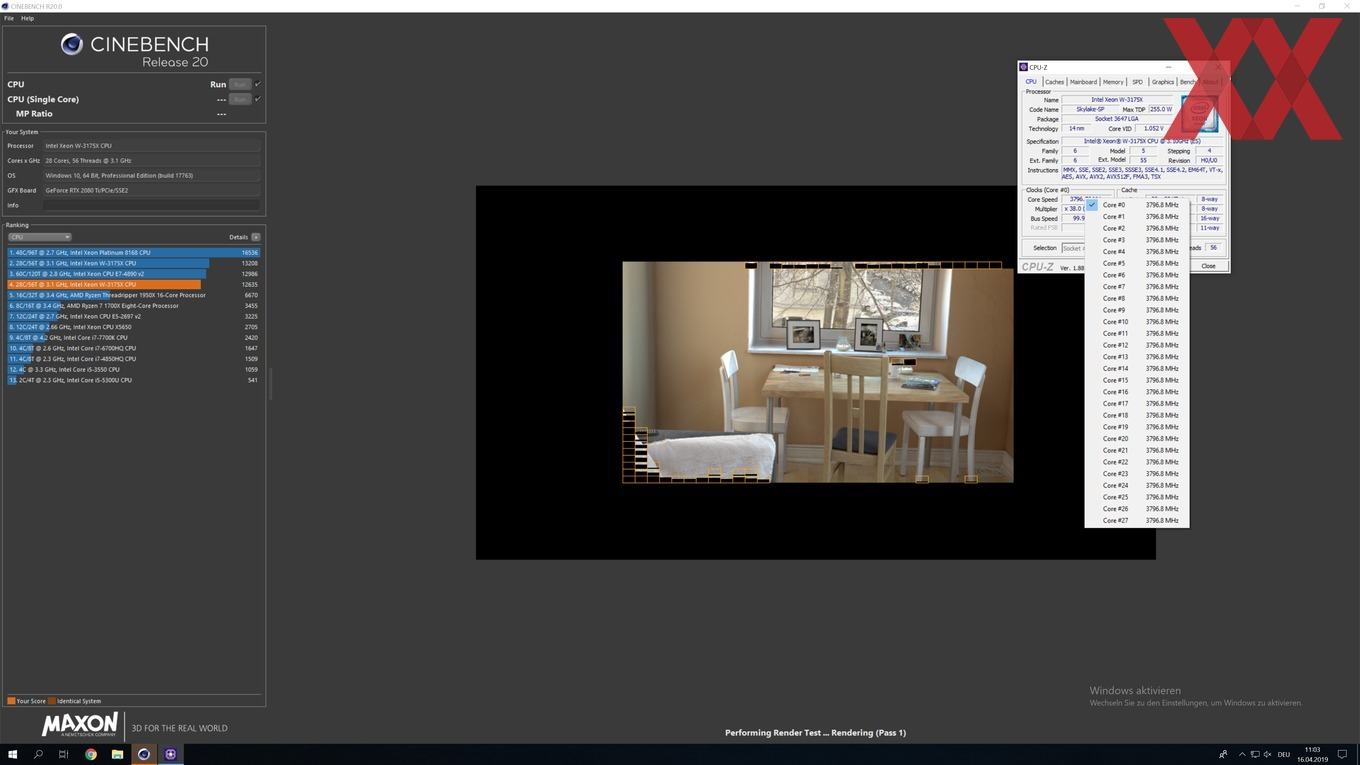Open the DEU keyboard language selector
The image size is (1360, 765).
tap(1284, 754)
